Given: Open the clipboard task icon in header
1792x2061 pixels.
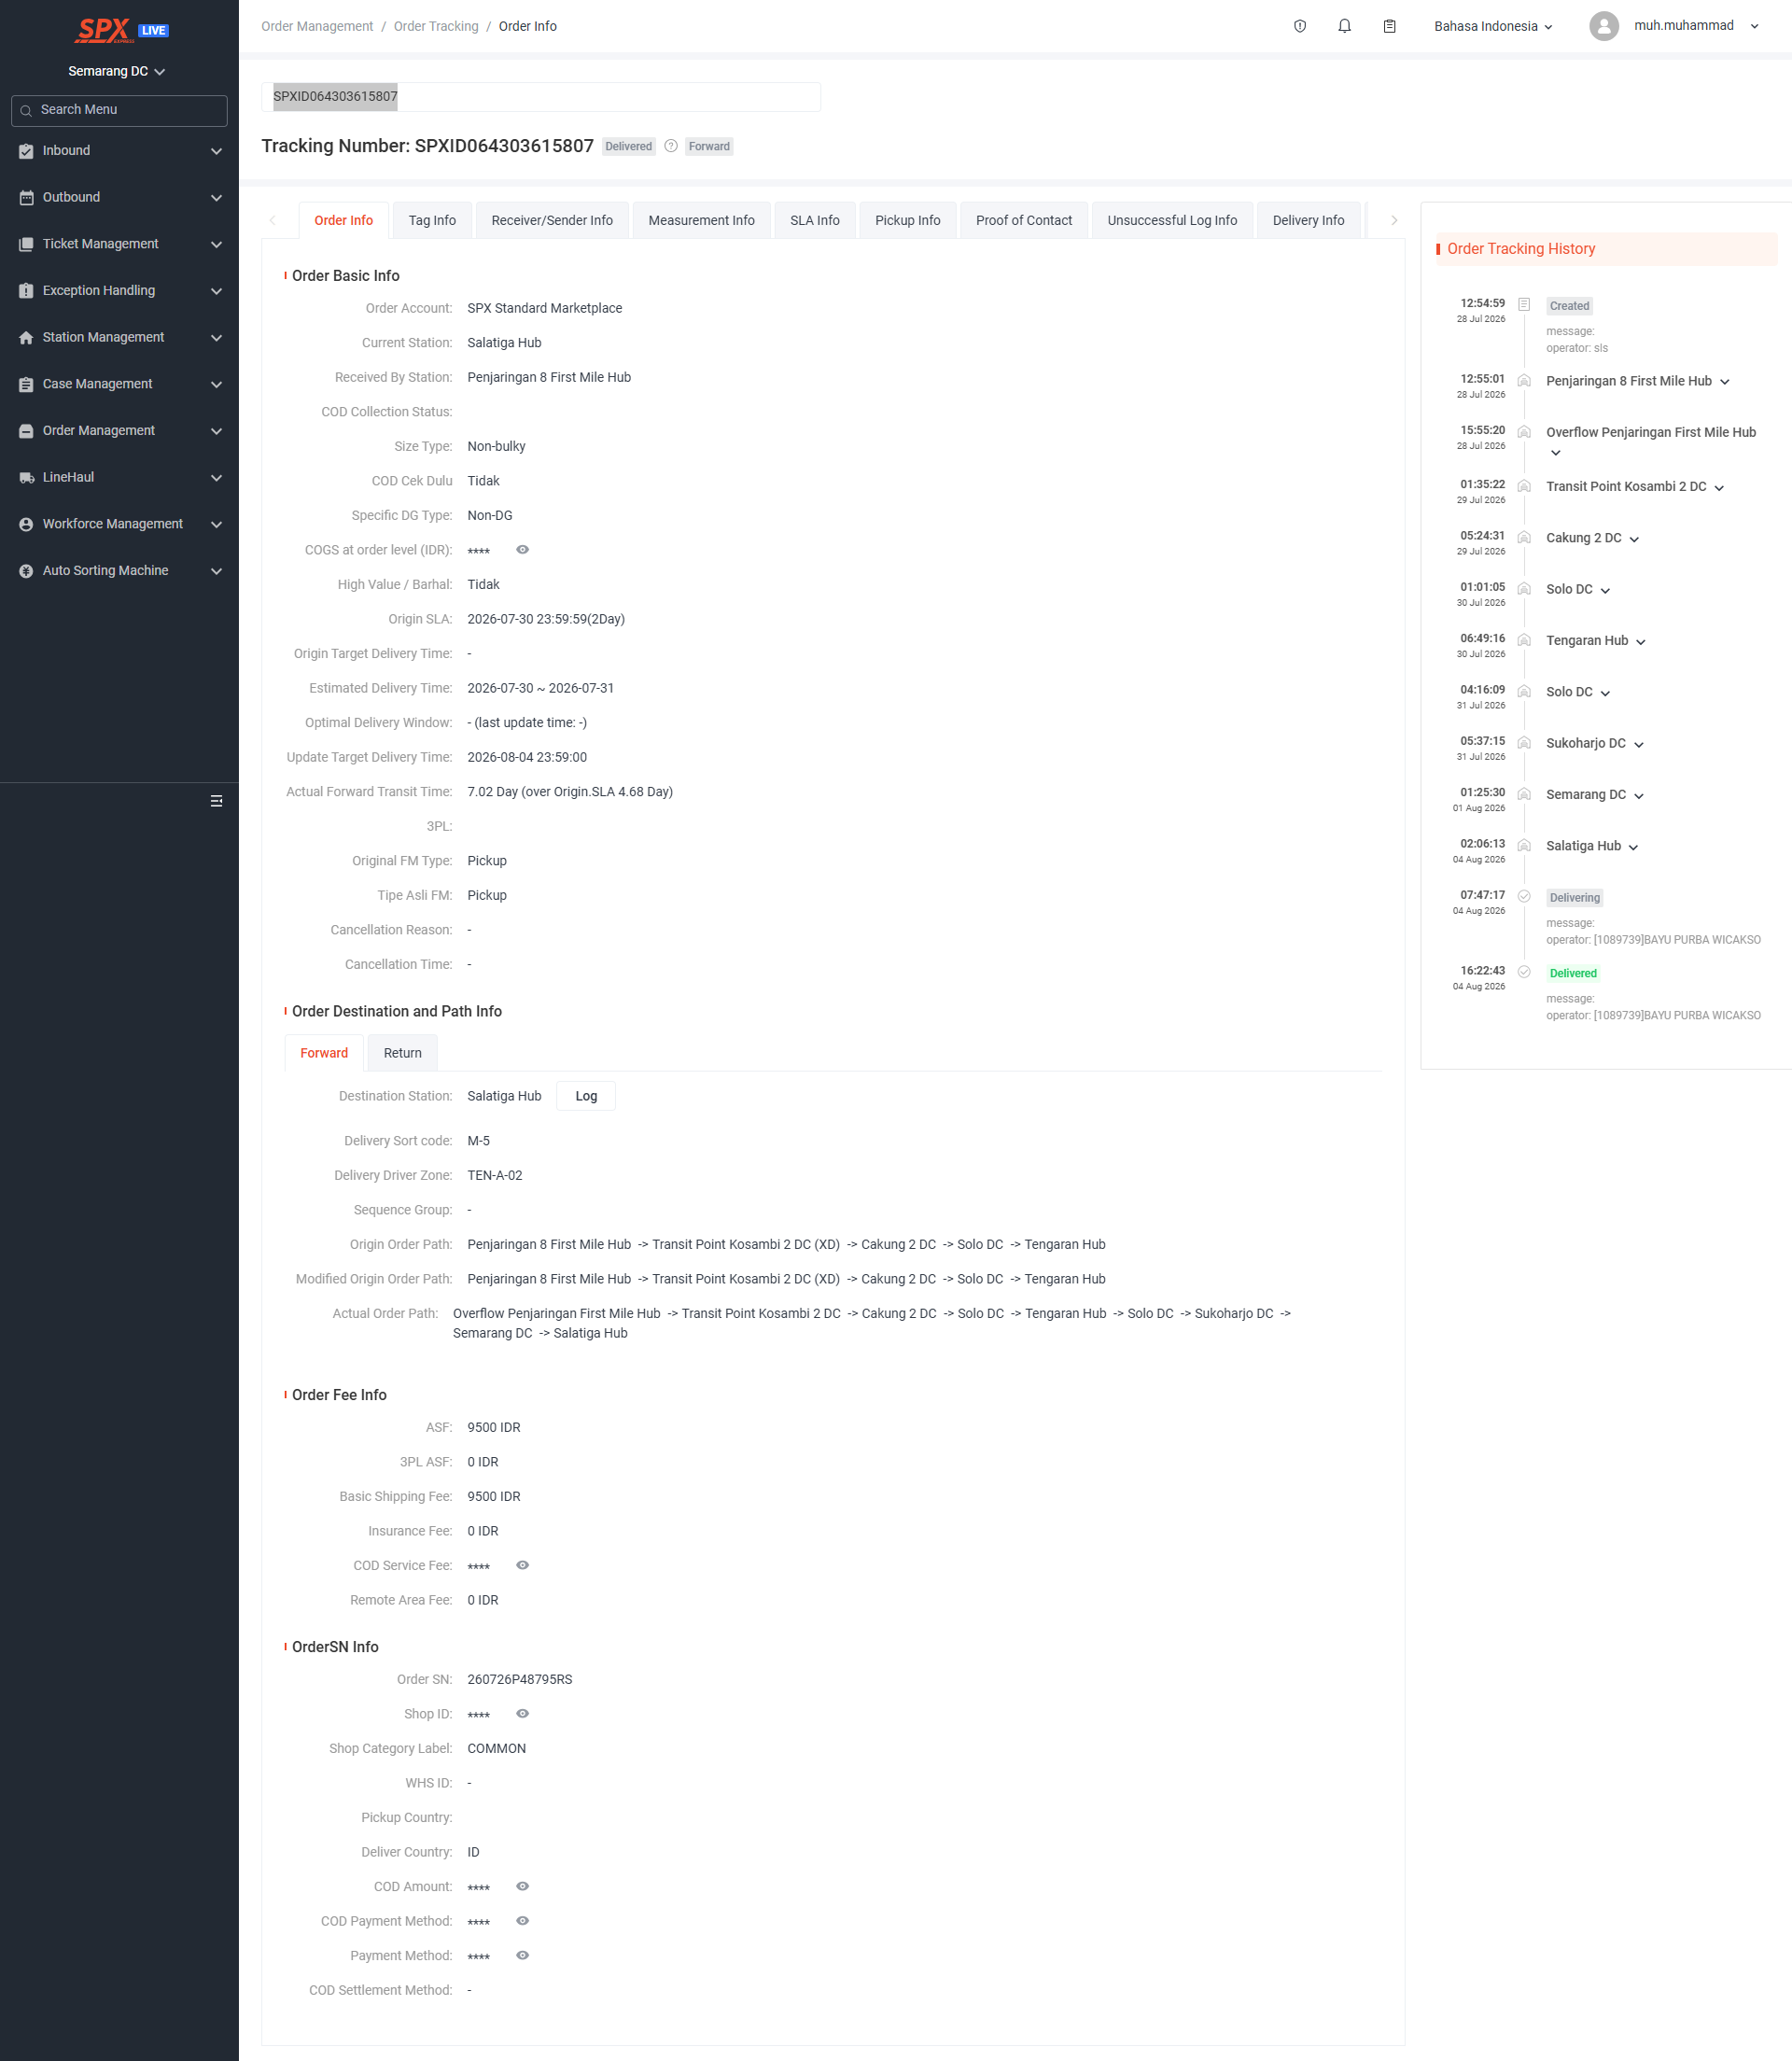Looking at the screenshot, I should point(1389,26).
